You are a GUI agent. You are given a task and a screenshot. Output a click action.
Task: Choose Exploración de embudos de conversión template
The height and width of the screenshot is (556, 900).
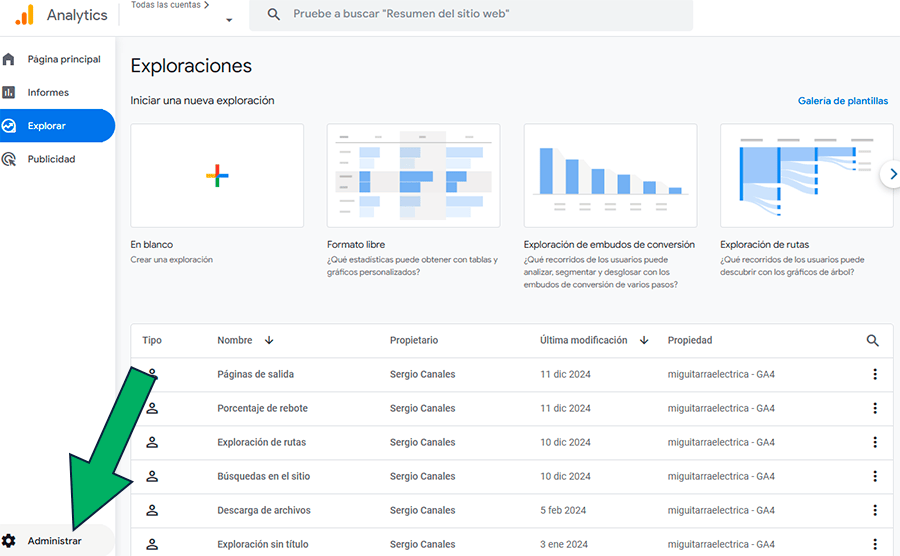(x=610, y=176)
